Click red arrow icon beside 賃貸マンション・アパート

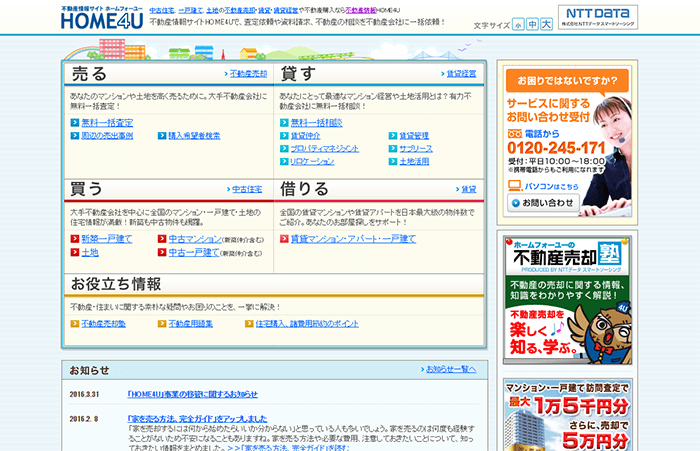284,239
